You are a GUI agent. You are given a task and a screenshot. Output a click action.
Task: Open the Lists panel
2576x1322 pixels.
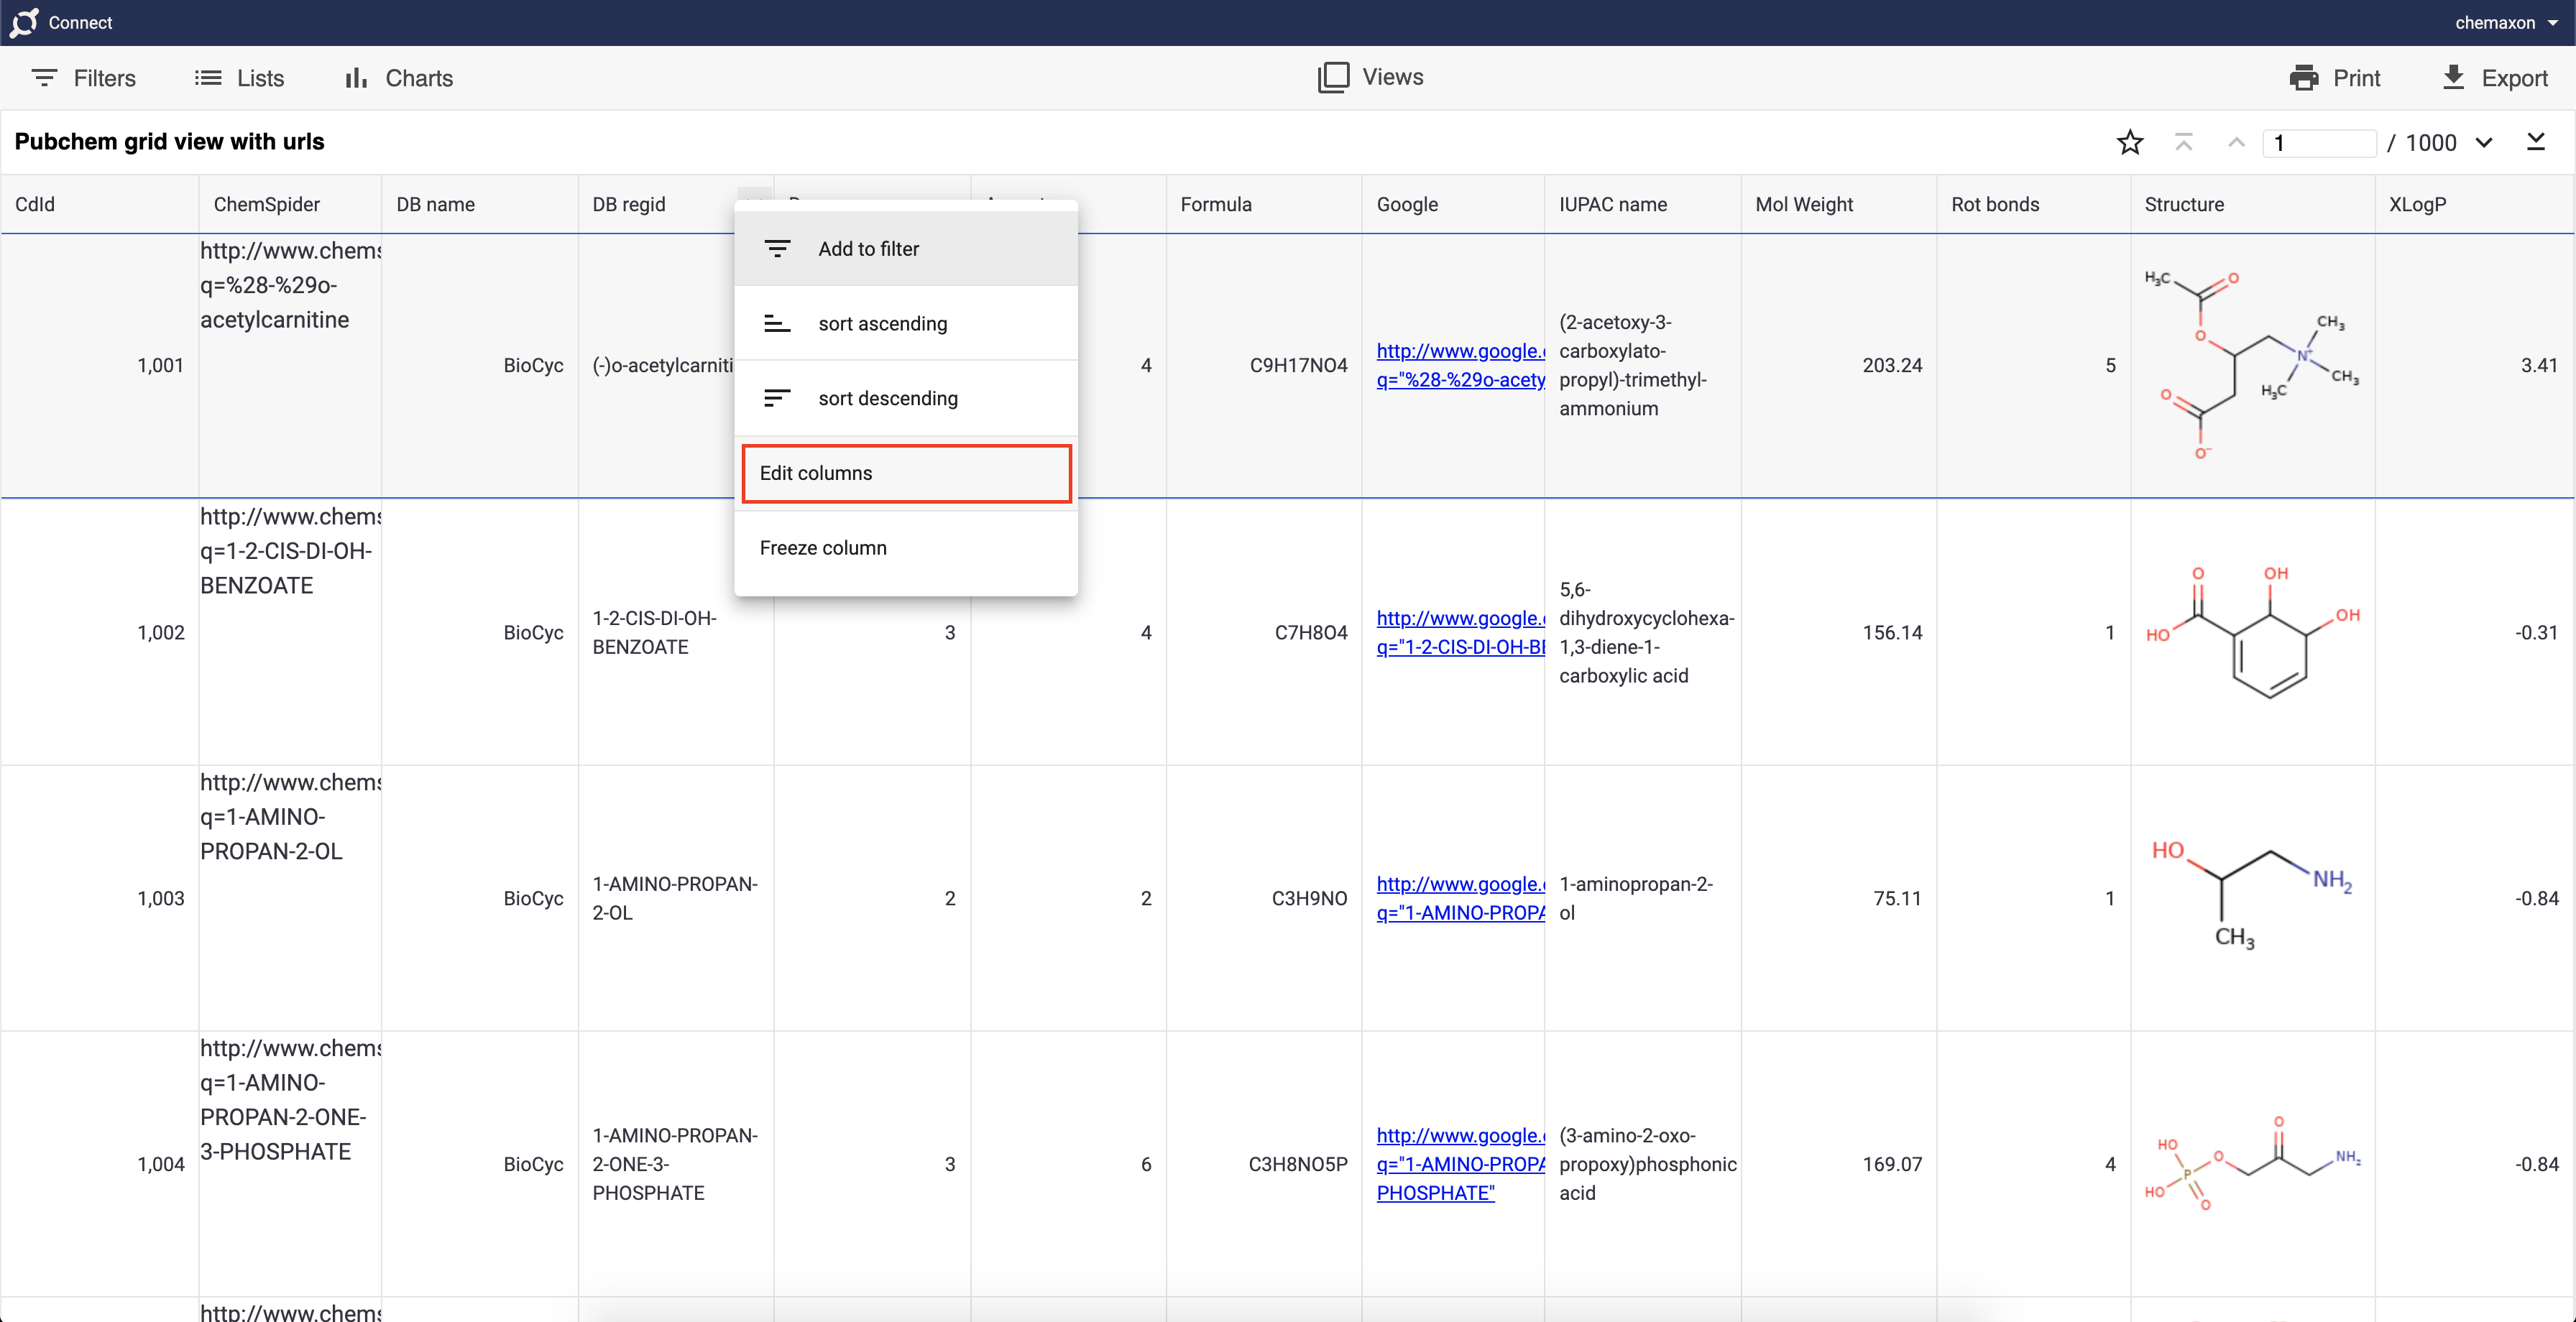[239, 78]
